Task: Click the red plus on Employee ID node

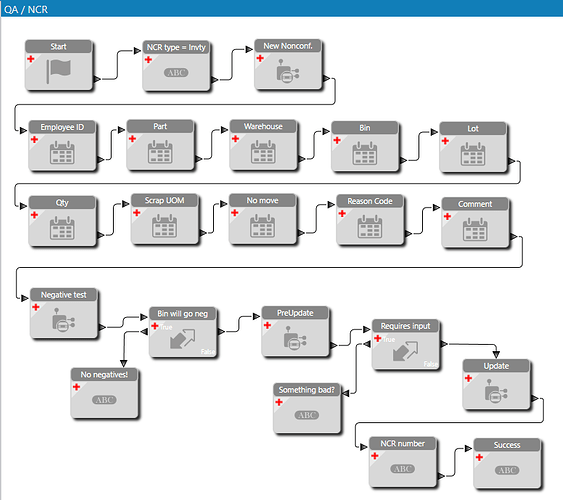Action: (34, 139)
